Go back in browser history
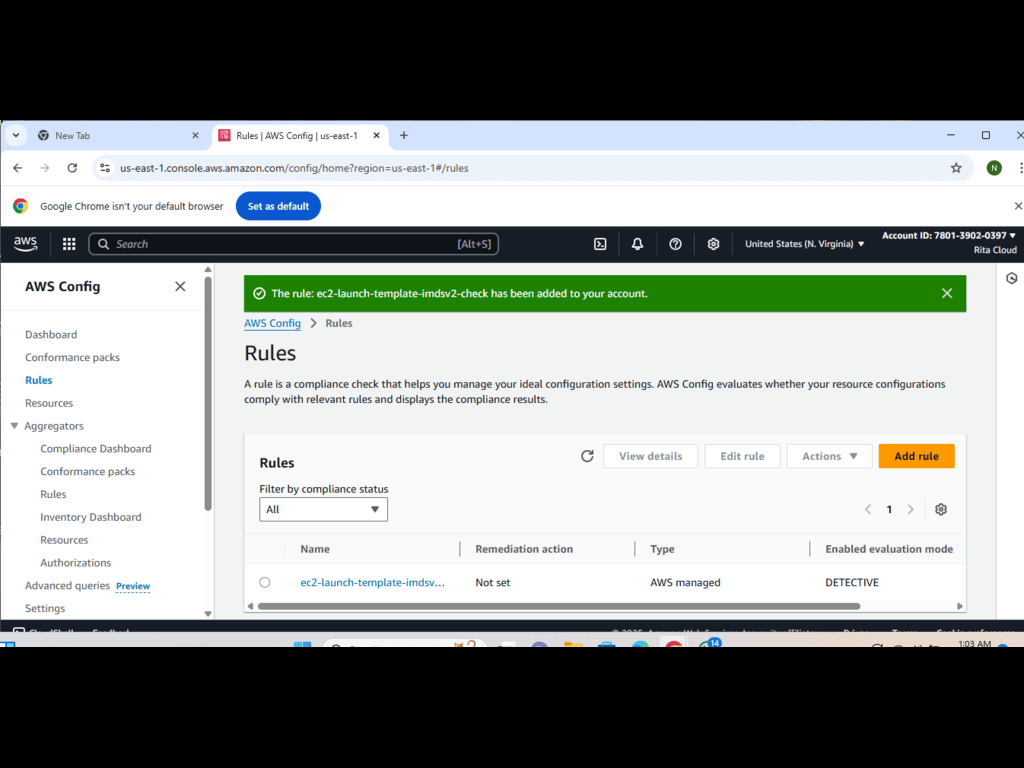This screenshot has height=768, width=1024. click(x=18, y=168)
